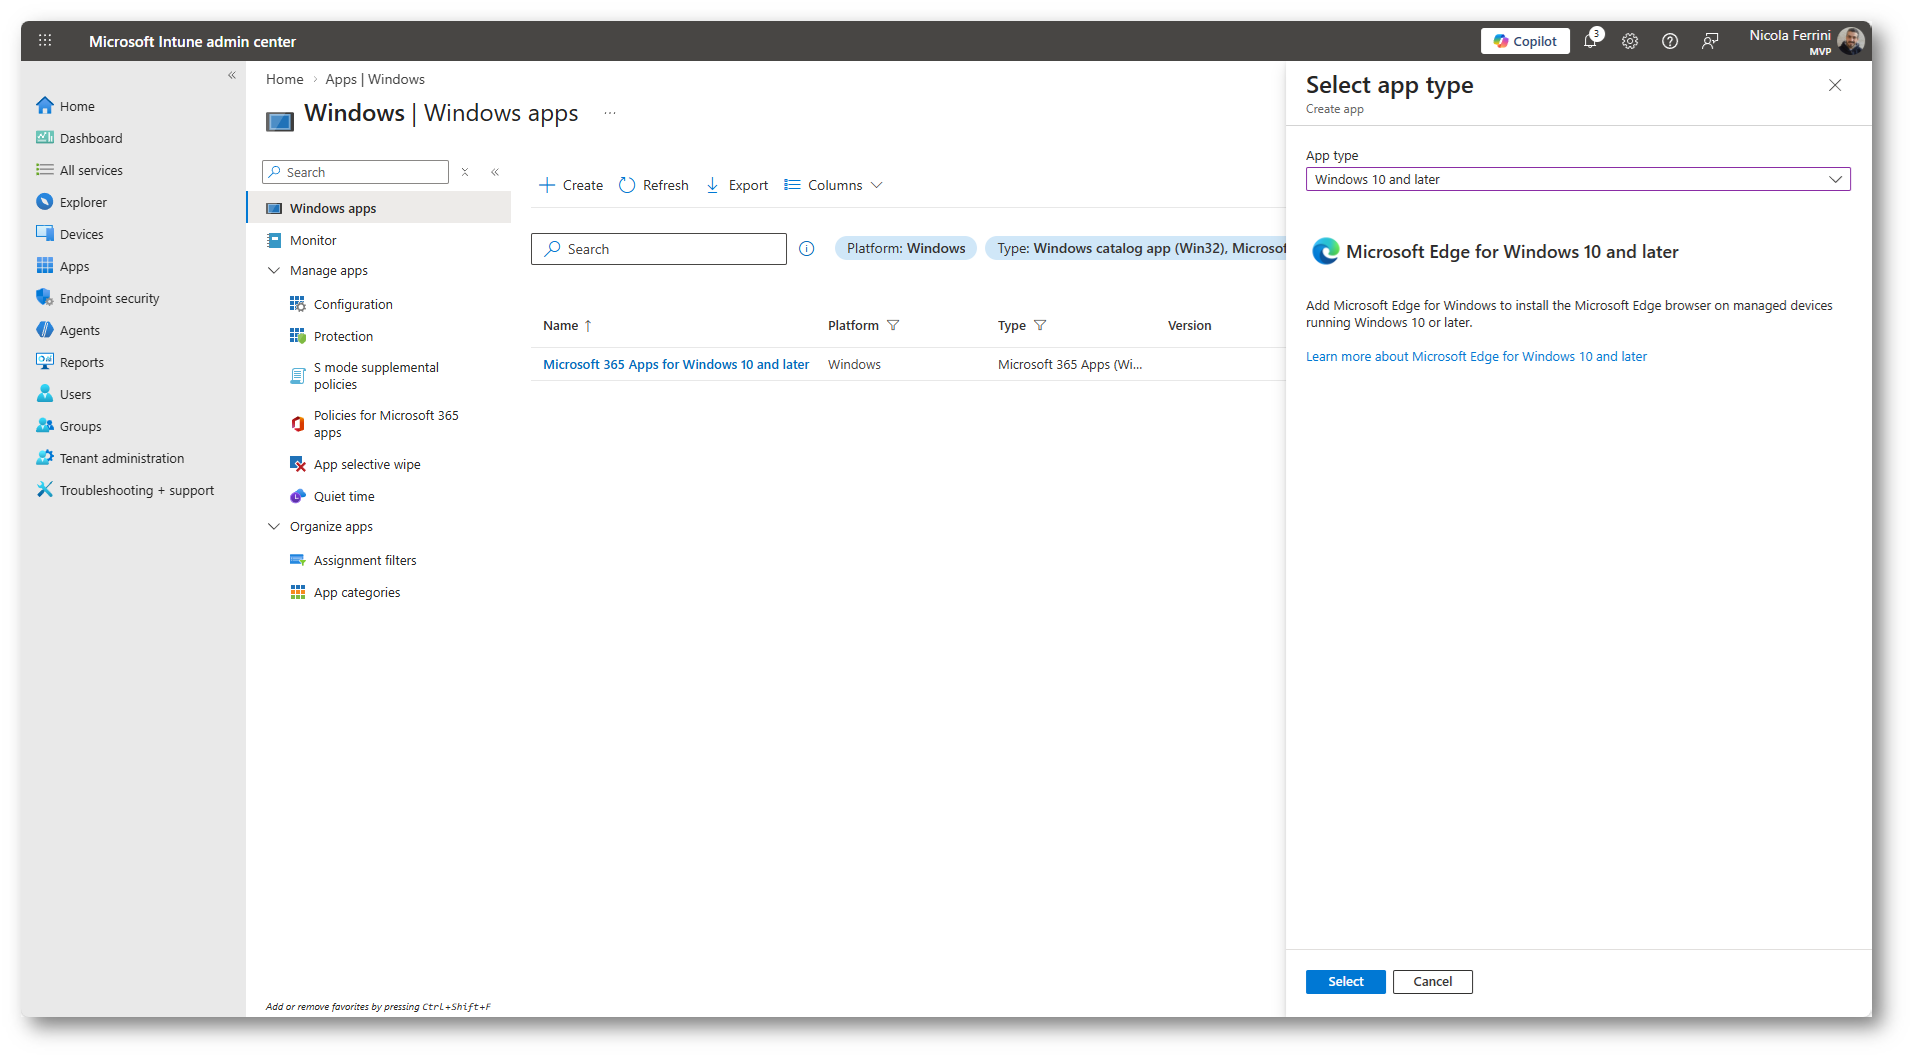Open the notifications bell icon
1914x1059 pixels.
pos(1590,41)
